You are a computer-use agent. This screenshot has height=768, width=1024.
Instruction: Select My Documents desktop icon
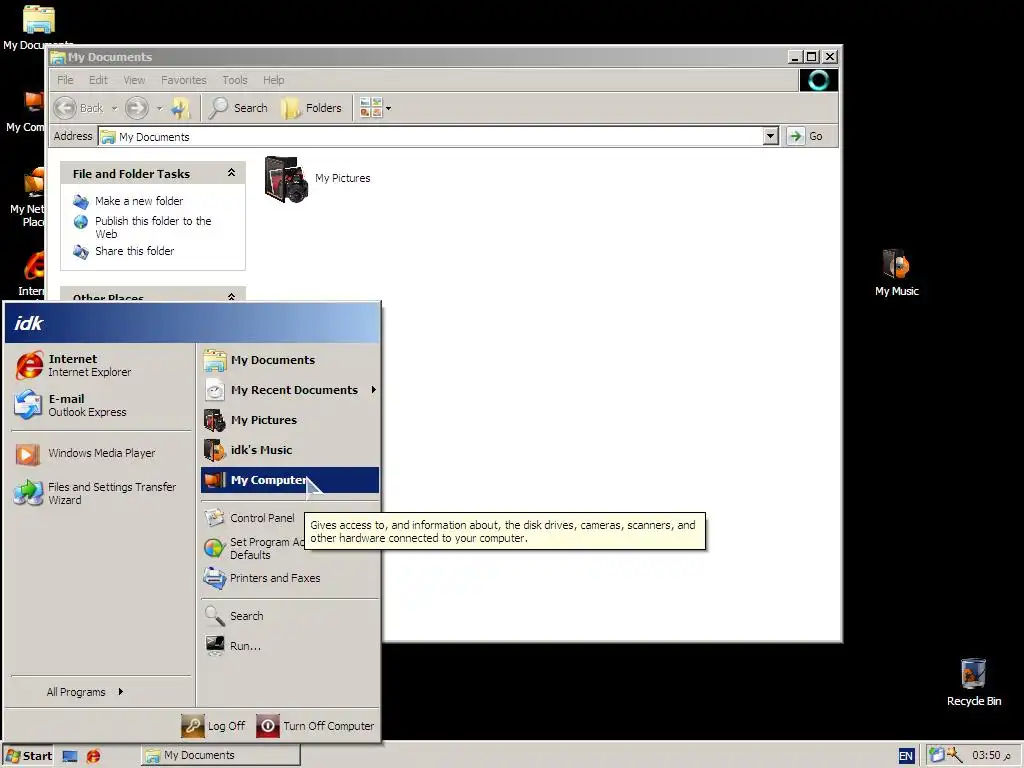point(38,28)
